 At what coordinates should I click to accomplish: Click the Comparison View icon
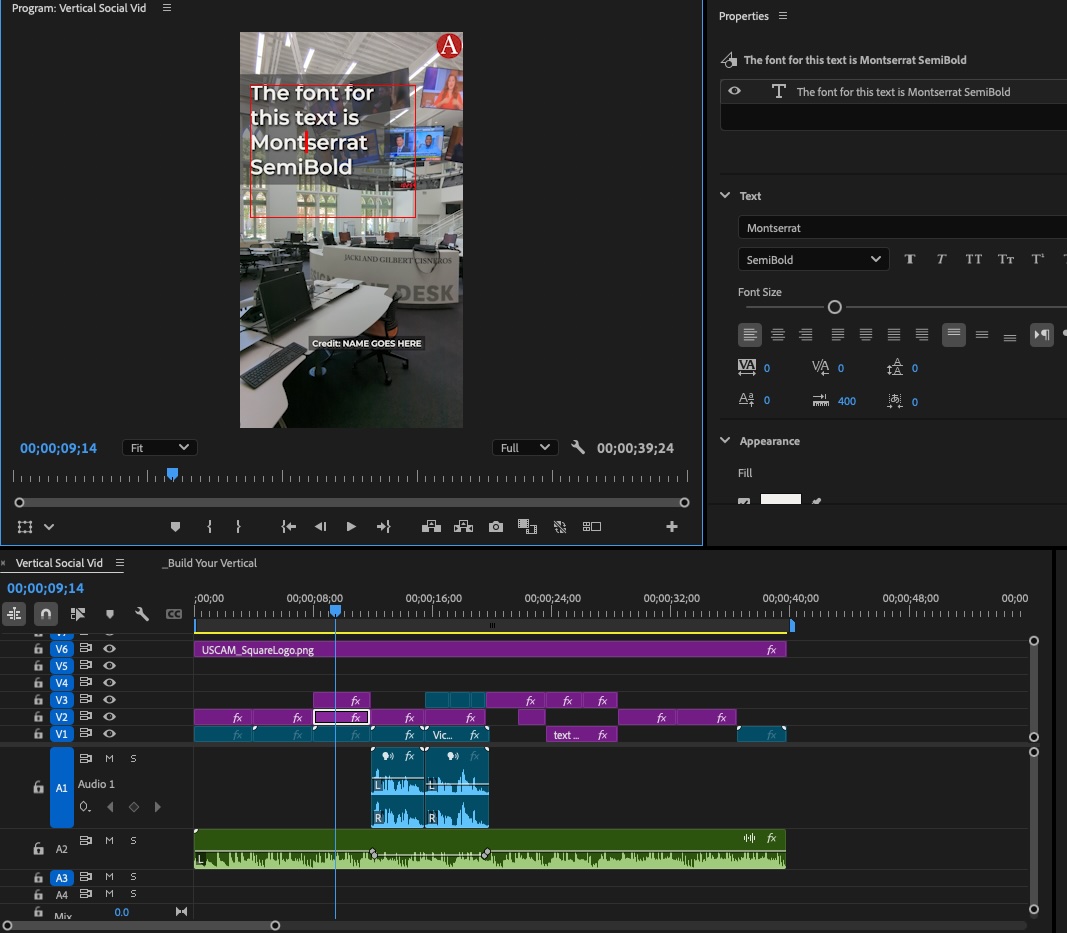527,527
